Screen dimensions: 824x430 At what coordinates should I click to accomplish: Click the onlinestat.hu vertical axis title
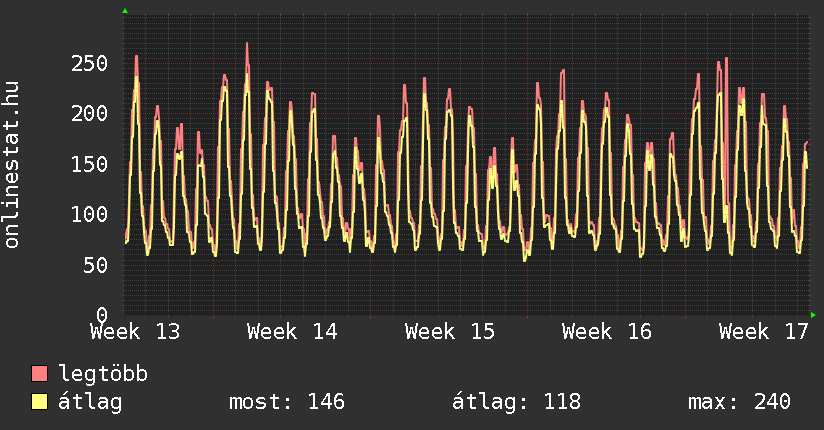tap(13, 165)
